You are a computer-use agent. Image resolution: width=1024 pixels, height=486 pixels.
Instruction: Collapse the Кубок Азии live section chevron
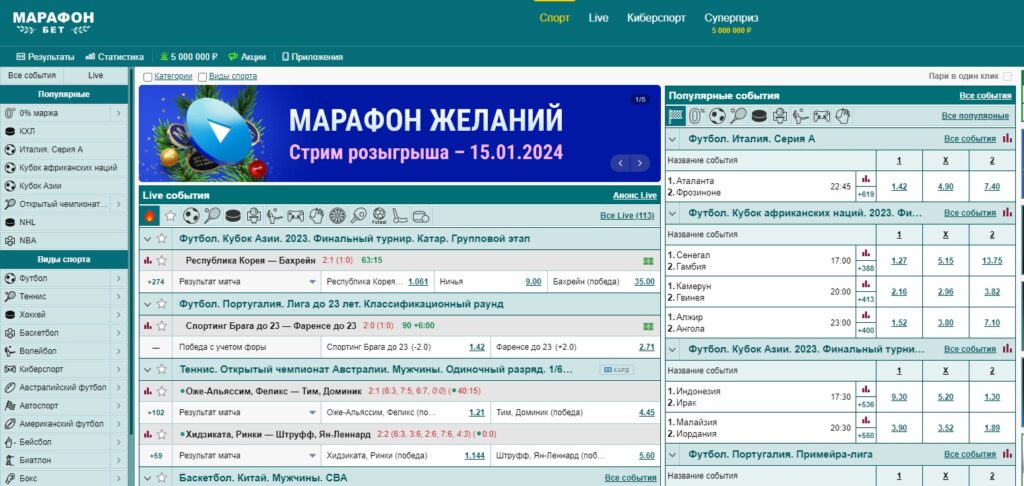coord(148,239)
